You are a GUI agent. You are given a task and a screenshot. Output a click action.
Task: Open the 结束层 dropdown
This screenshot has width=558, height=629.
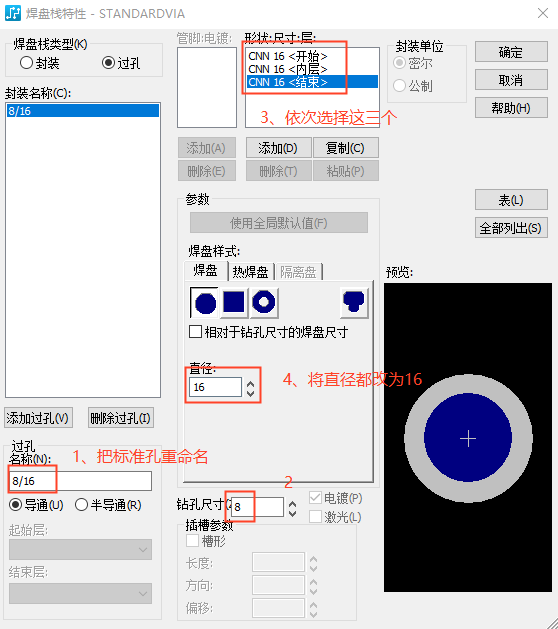coord(80,593)
